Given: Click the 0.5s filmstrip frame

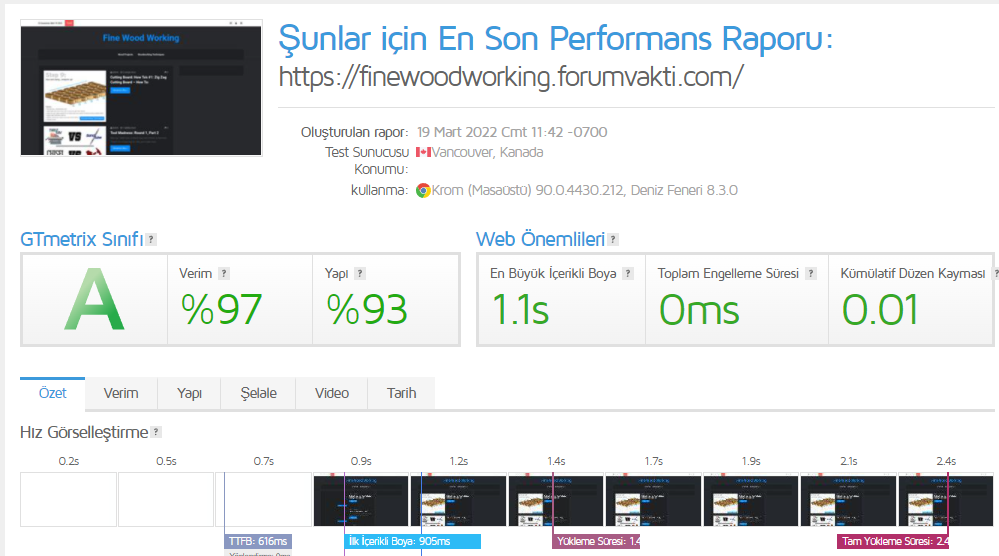Looking at the screenshot, I should click(x=166, y=499).
